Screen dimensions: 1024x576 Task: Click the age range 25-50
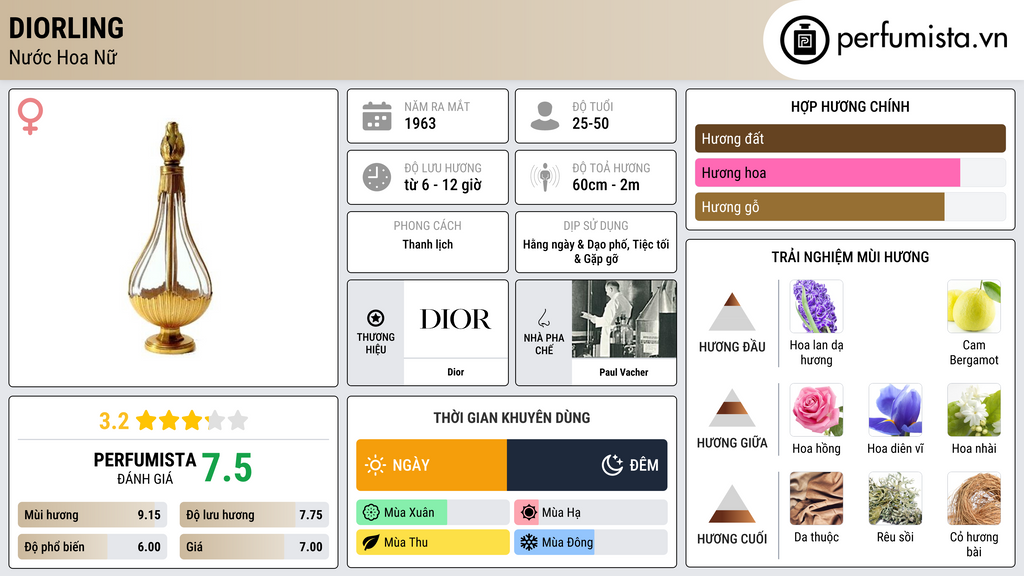pos(590,123)
